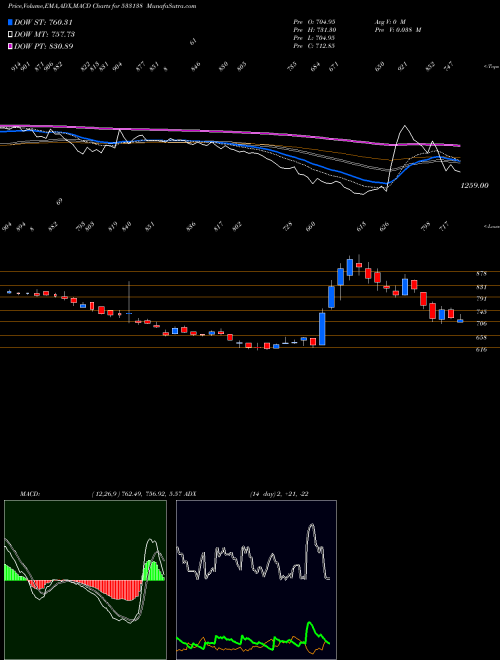The image size is (500, 660).
Task: Click the 743 price axis level
Action: tap(481, 312)
